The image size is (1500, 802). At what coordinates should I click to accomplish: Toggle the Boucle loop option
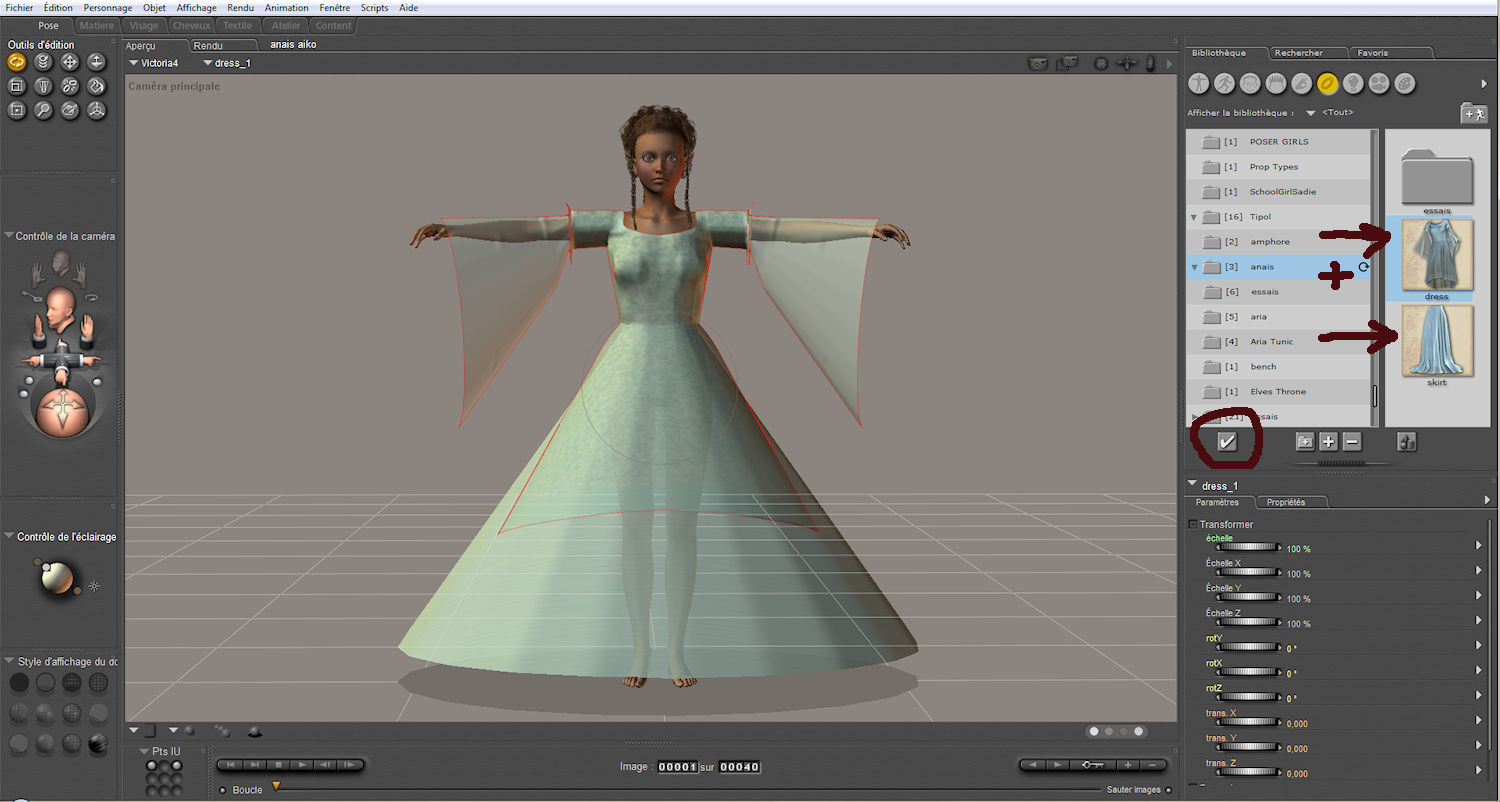point(222,790)
